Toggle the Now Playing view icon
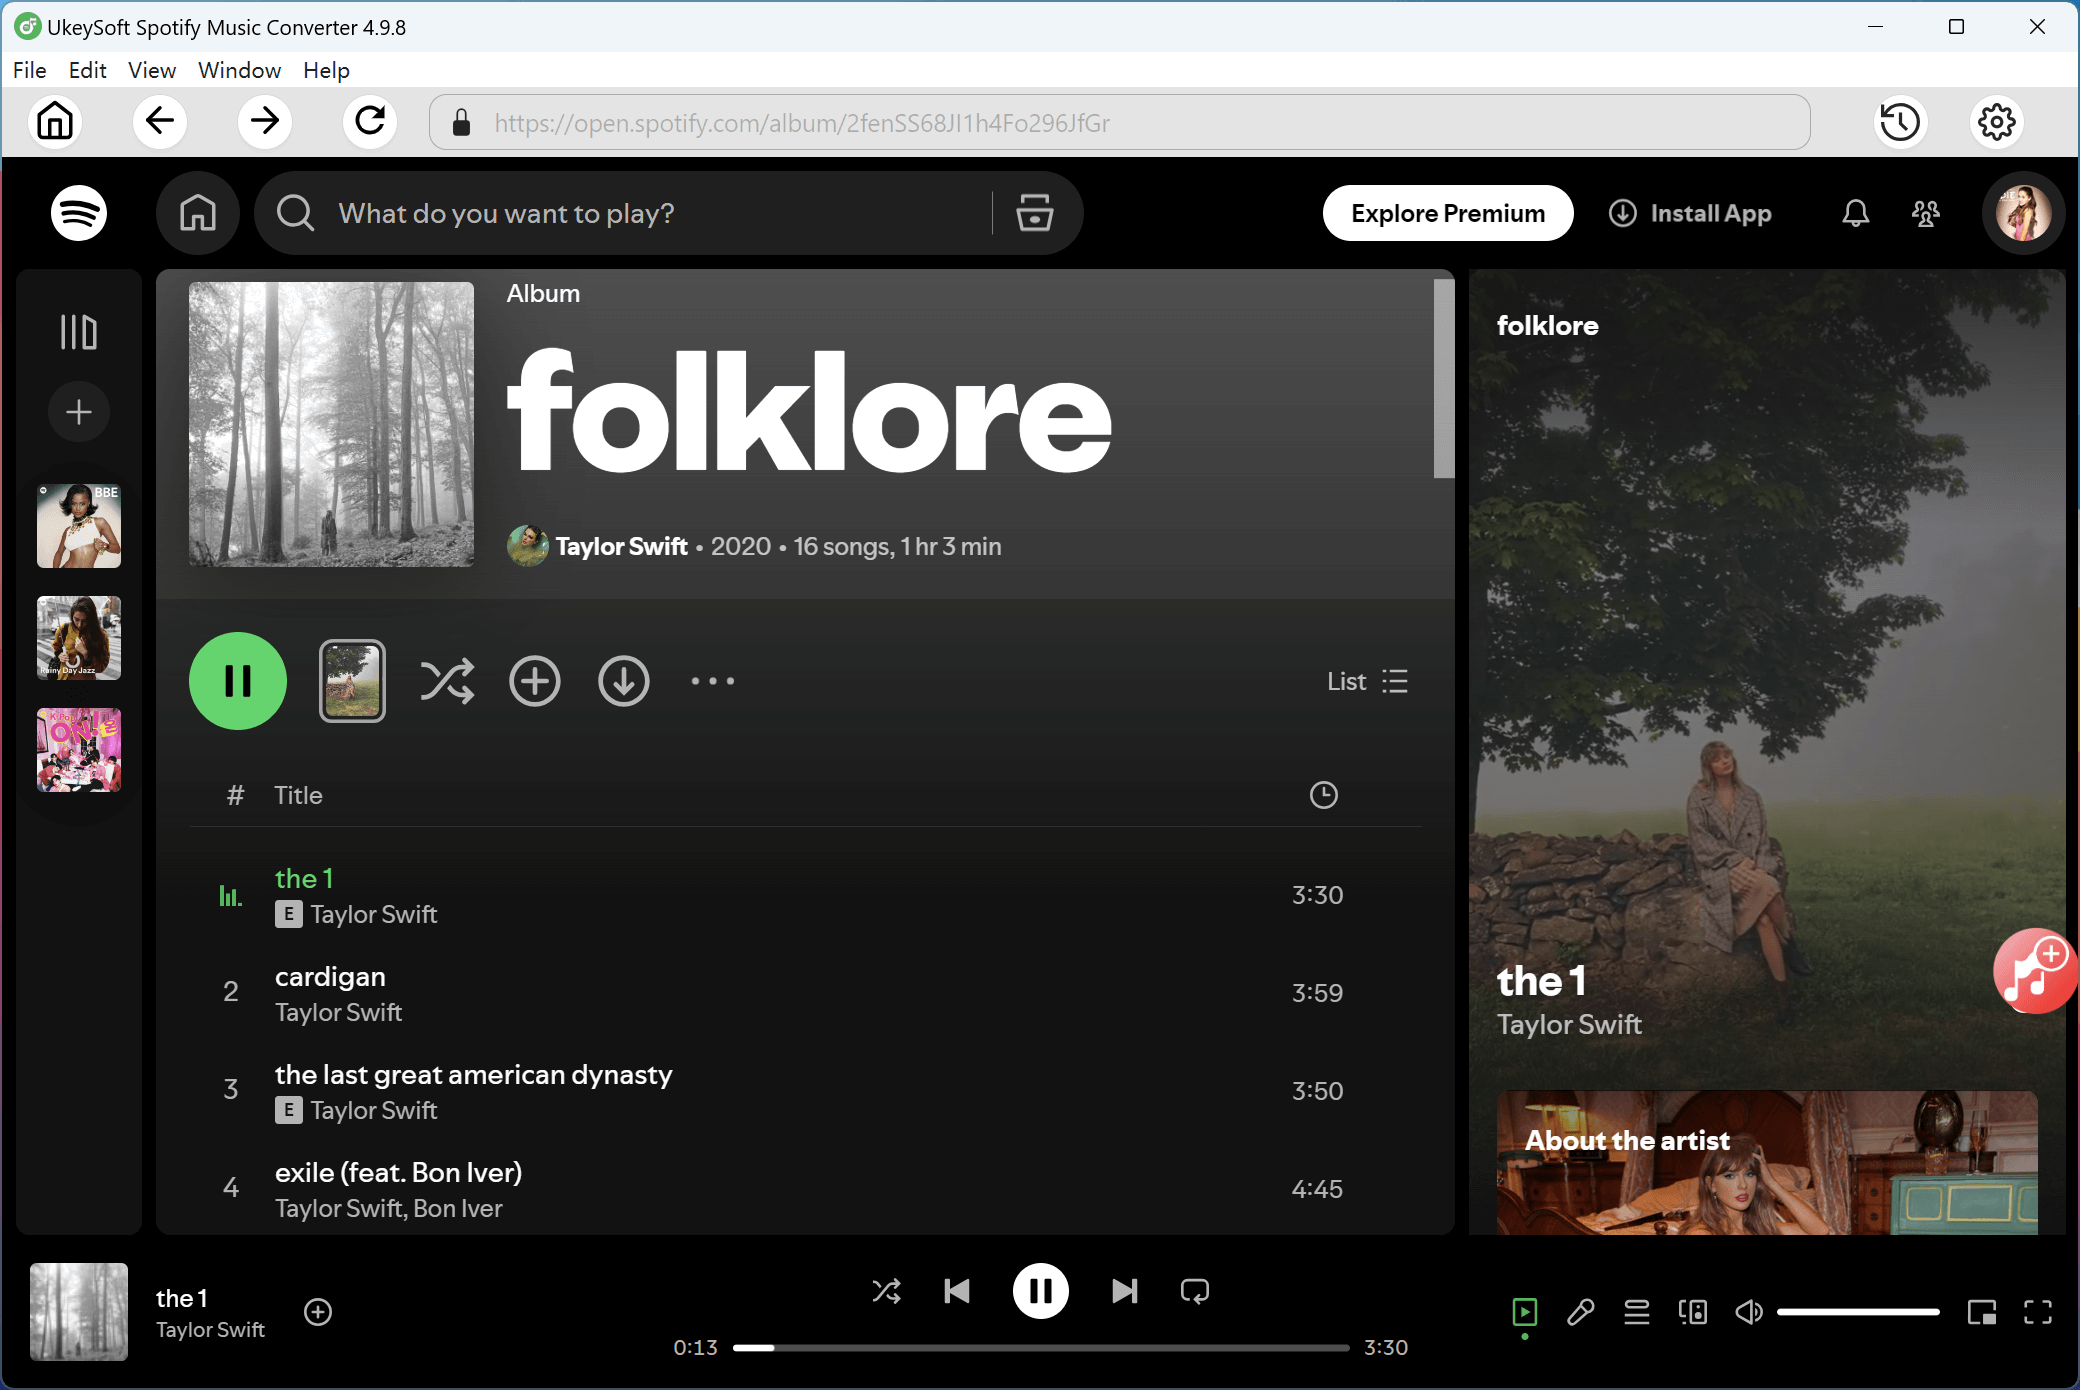2080x1390 pixels. click(1524, 1311)
